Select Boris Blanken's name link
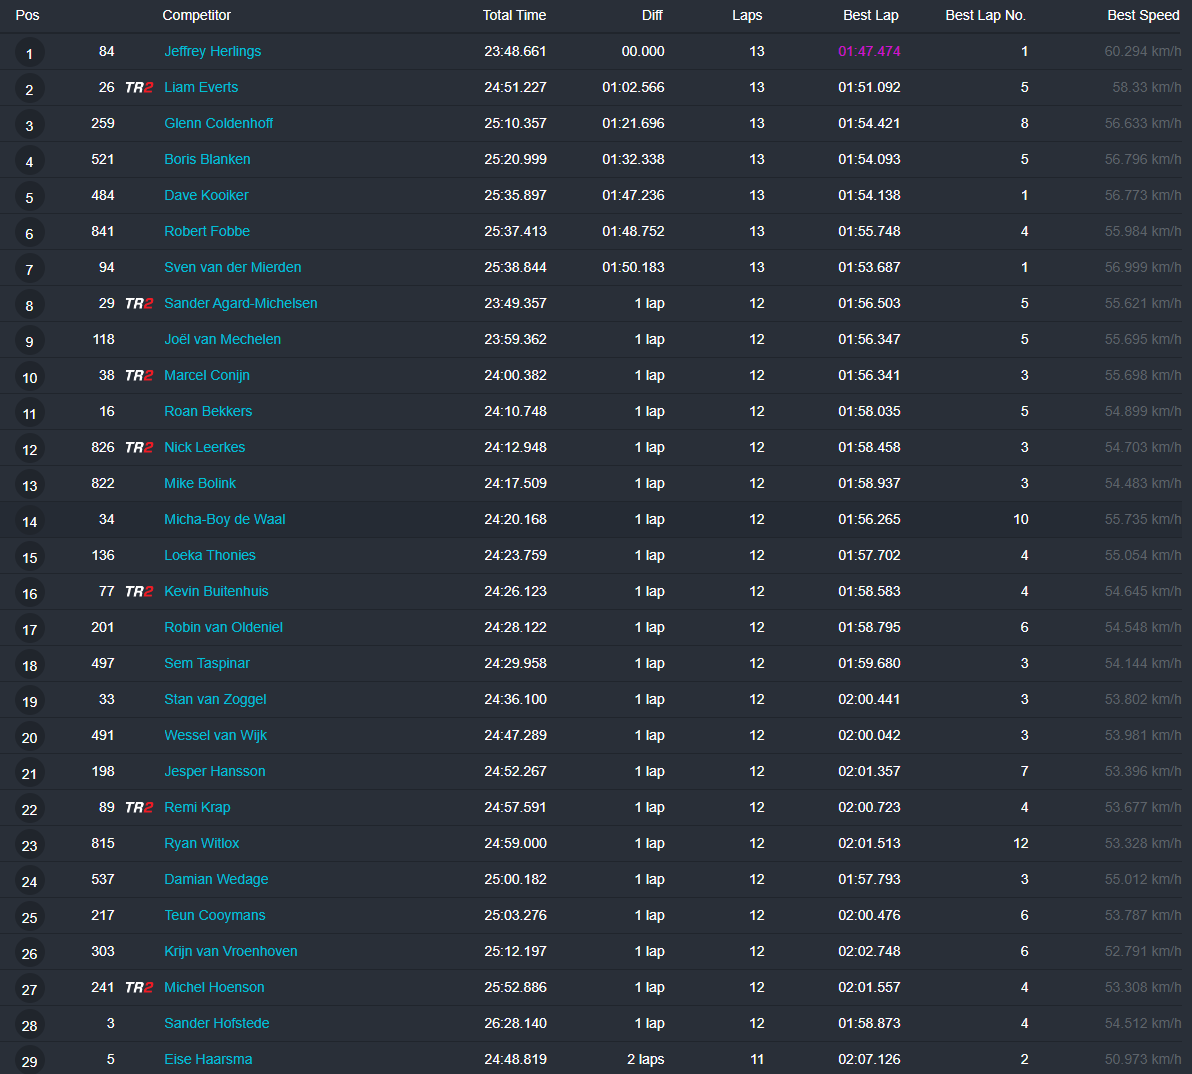Screen dimensions: 1192x1074 click(x=207, y=159)
